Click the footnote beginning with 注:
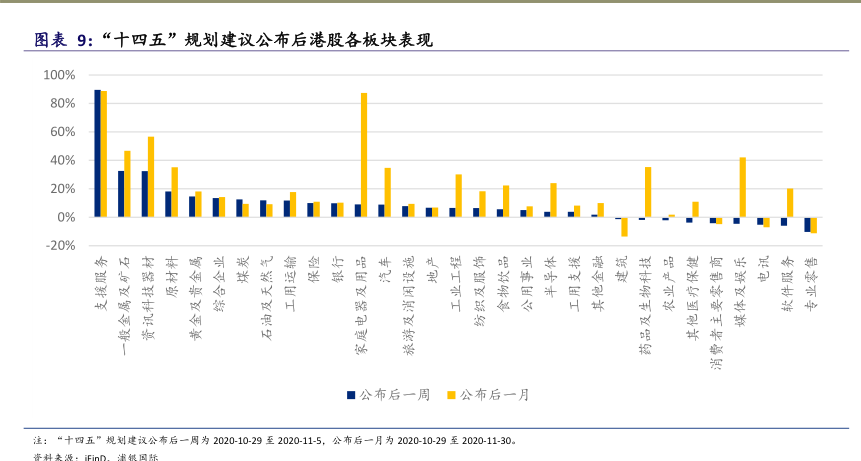Image resolution: width=861 pixels, height=461 pixels. 275,439
